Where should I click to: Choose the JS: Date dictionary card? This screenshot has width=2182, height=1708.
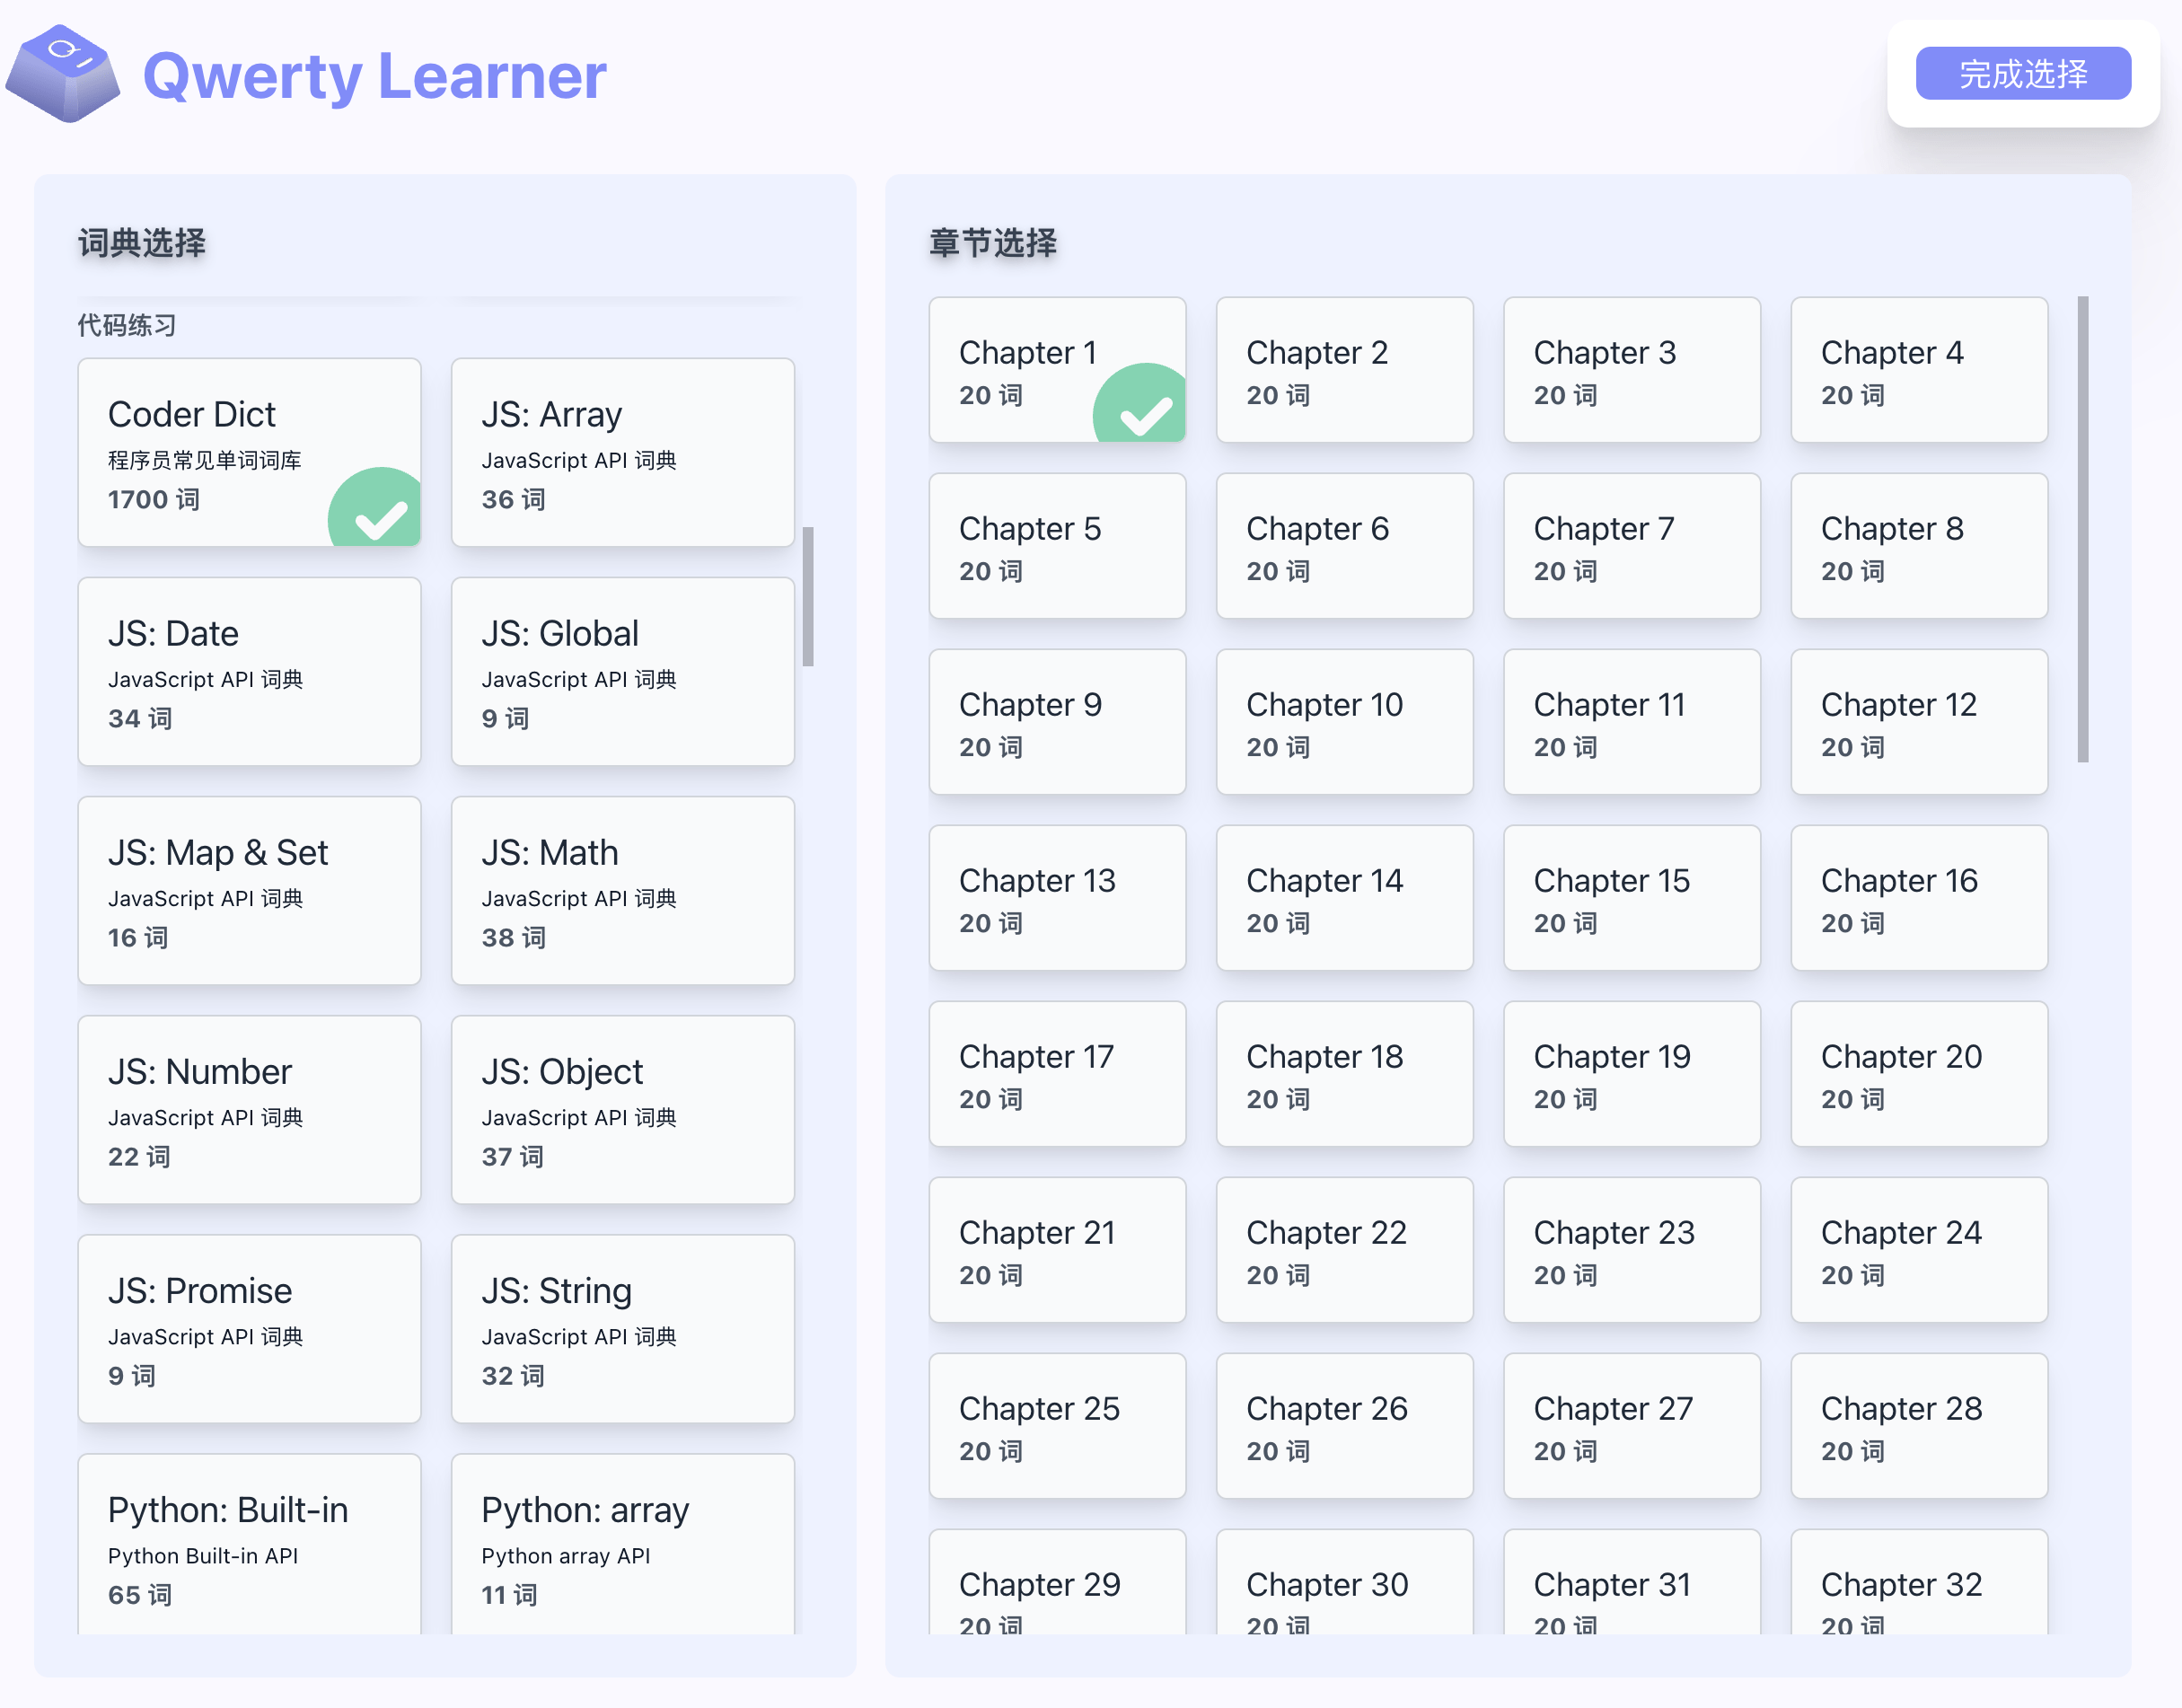[x=249, y=671]
